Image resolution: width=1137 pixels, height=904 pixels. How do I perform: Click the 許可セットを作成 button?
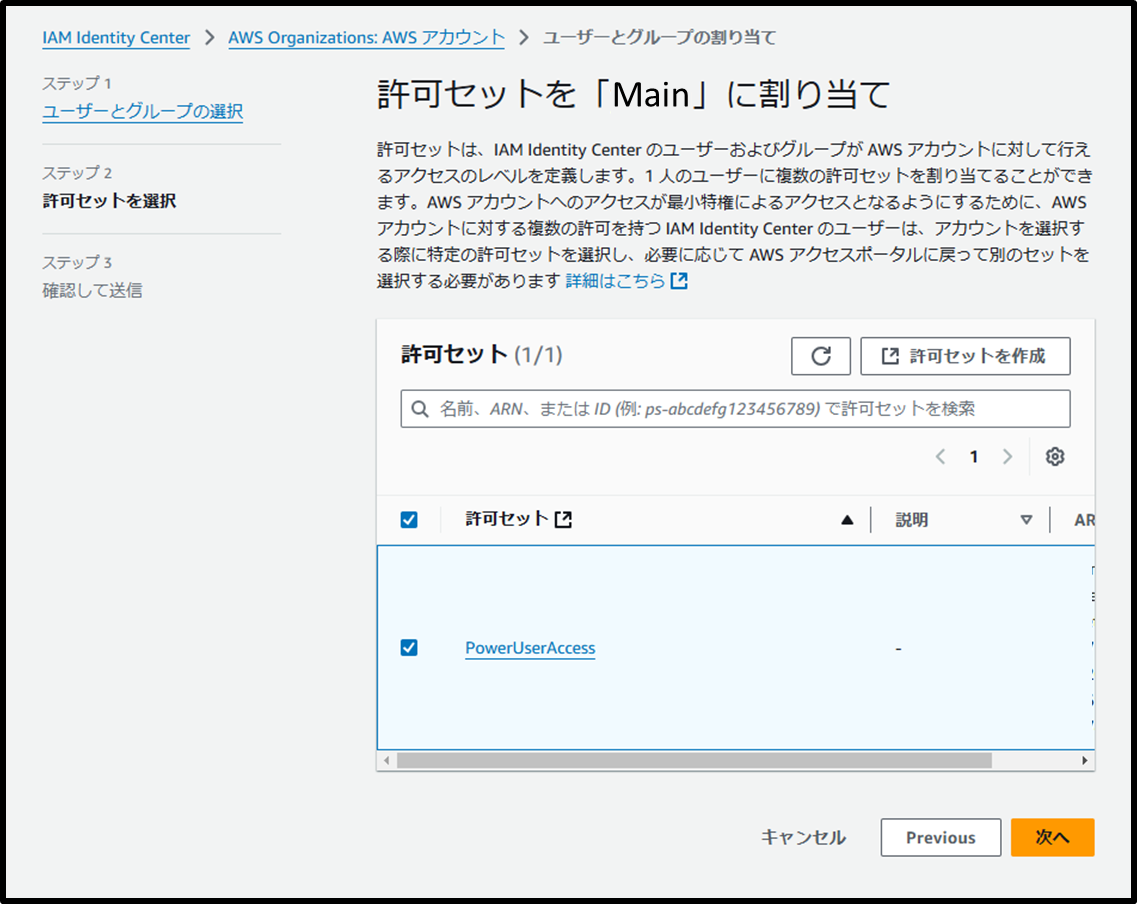[965, 356]
